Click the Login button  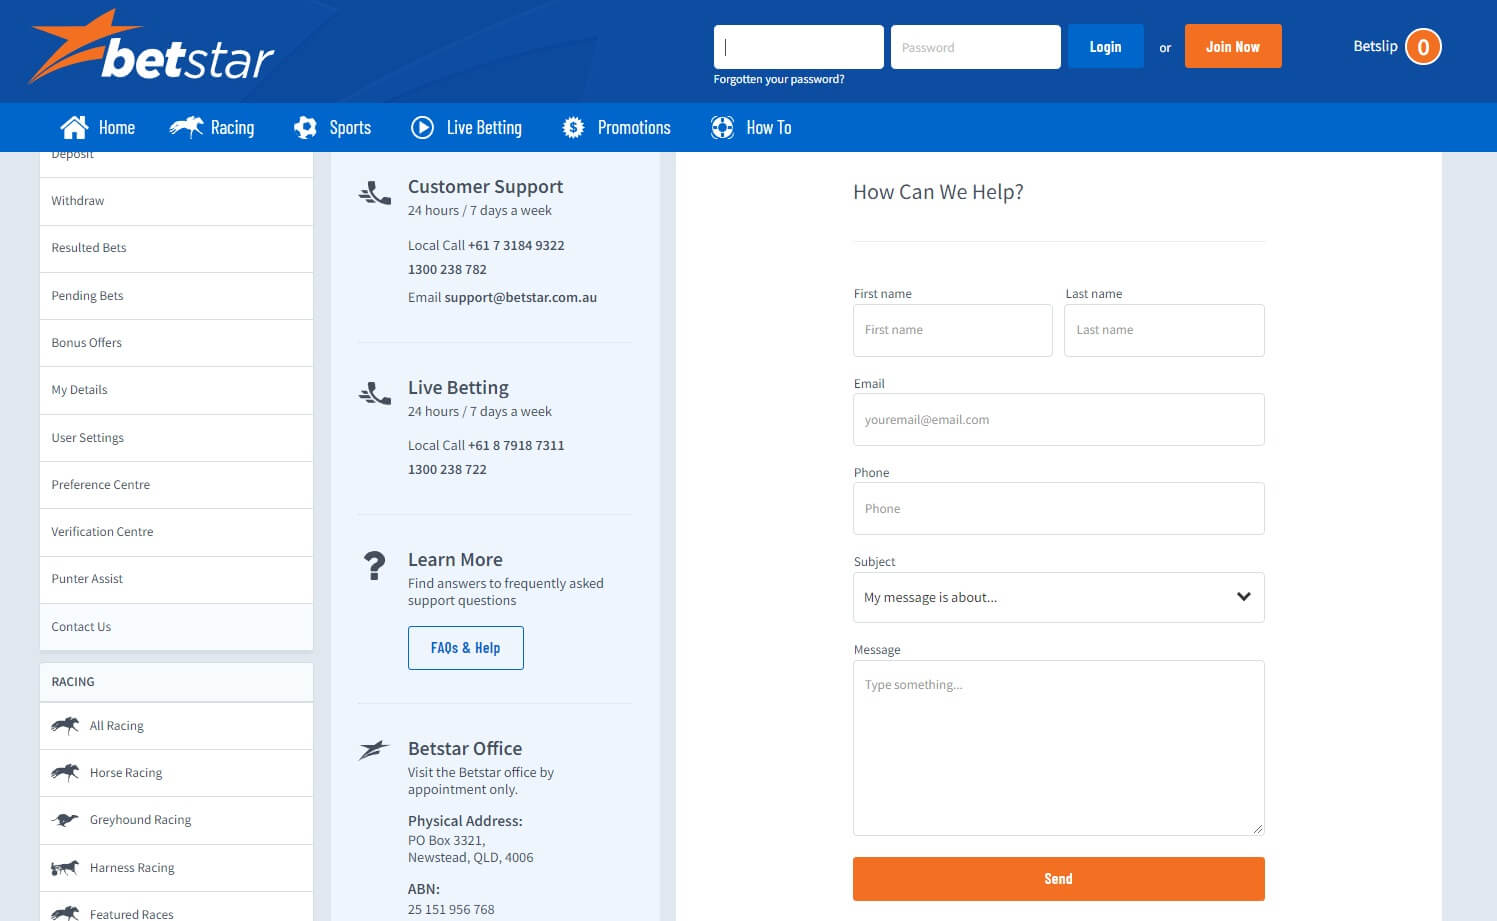[1105, 47]
